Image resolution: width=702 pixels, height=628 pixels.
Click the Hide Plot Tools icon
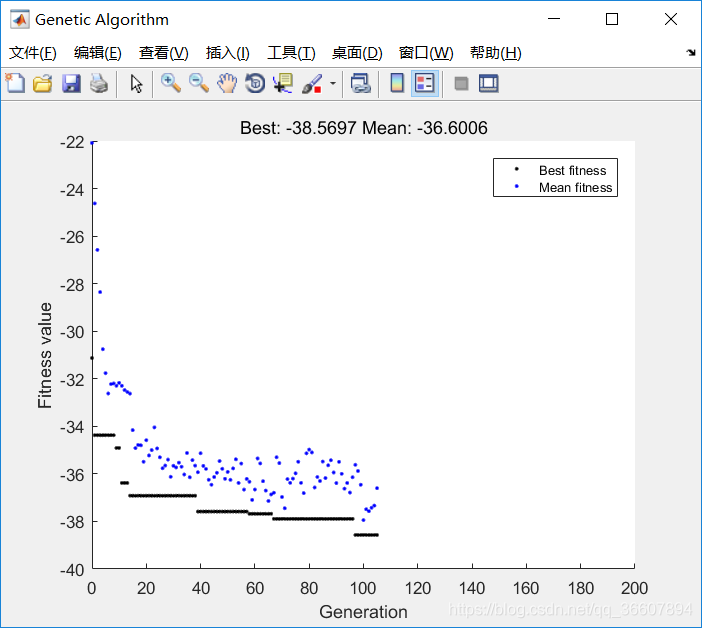[x=461, y=84]
